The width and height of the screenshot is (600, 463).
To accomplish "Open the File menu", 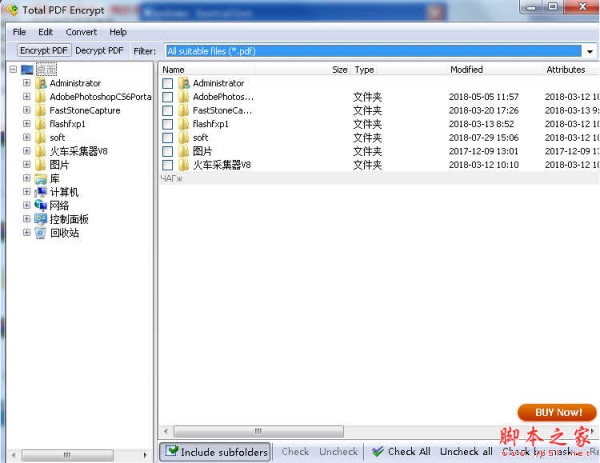I will 20,32.
